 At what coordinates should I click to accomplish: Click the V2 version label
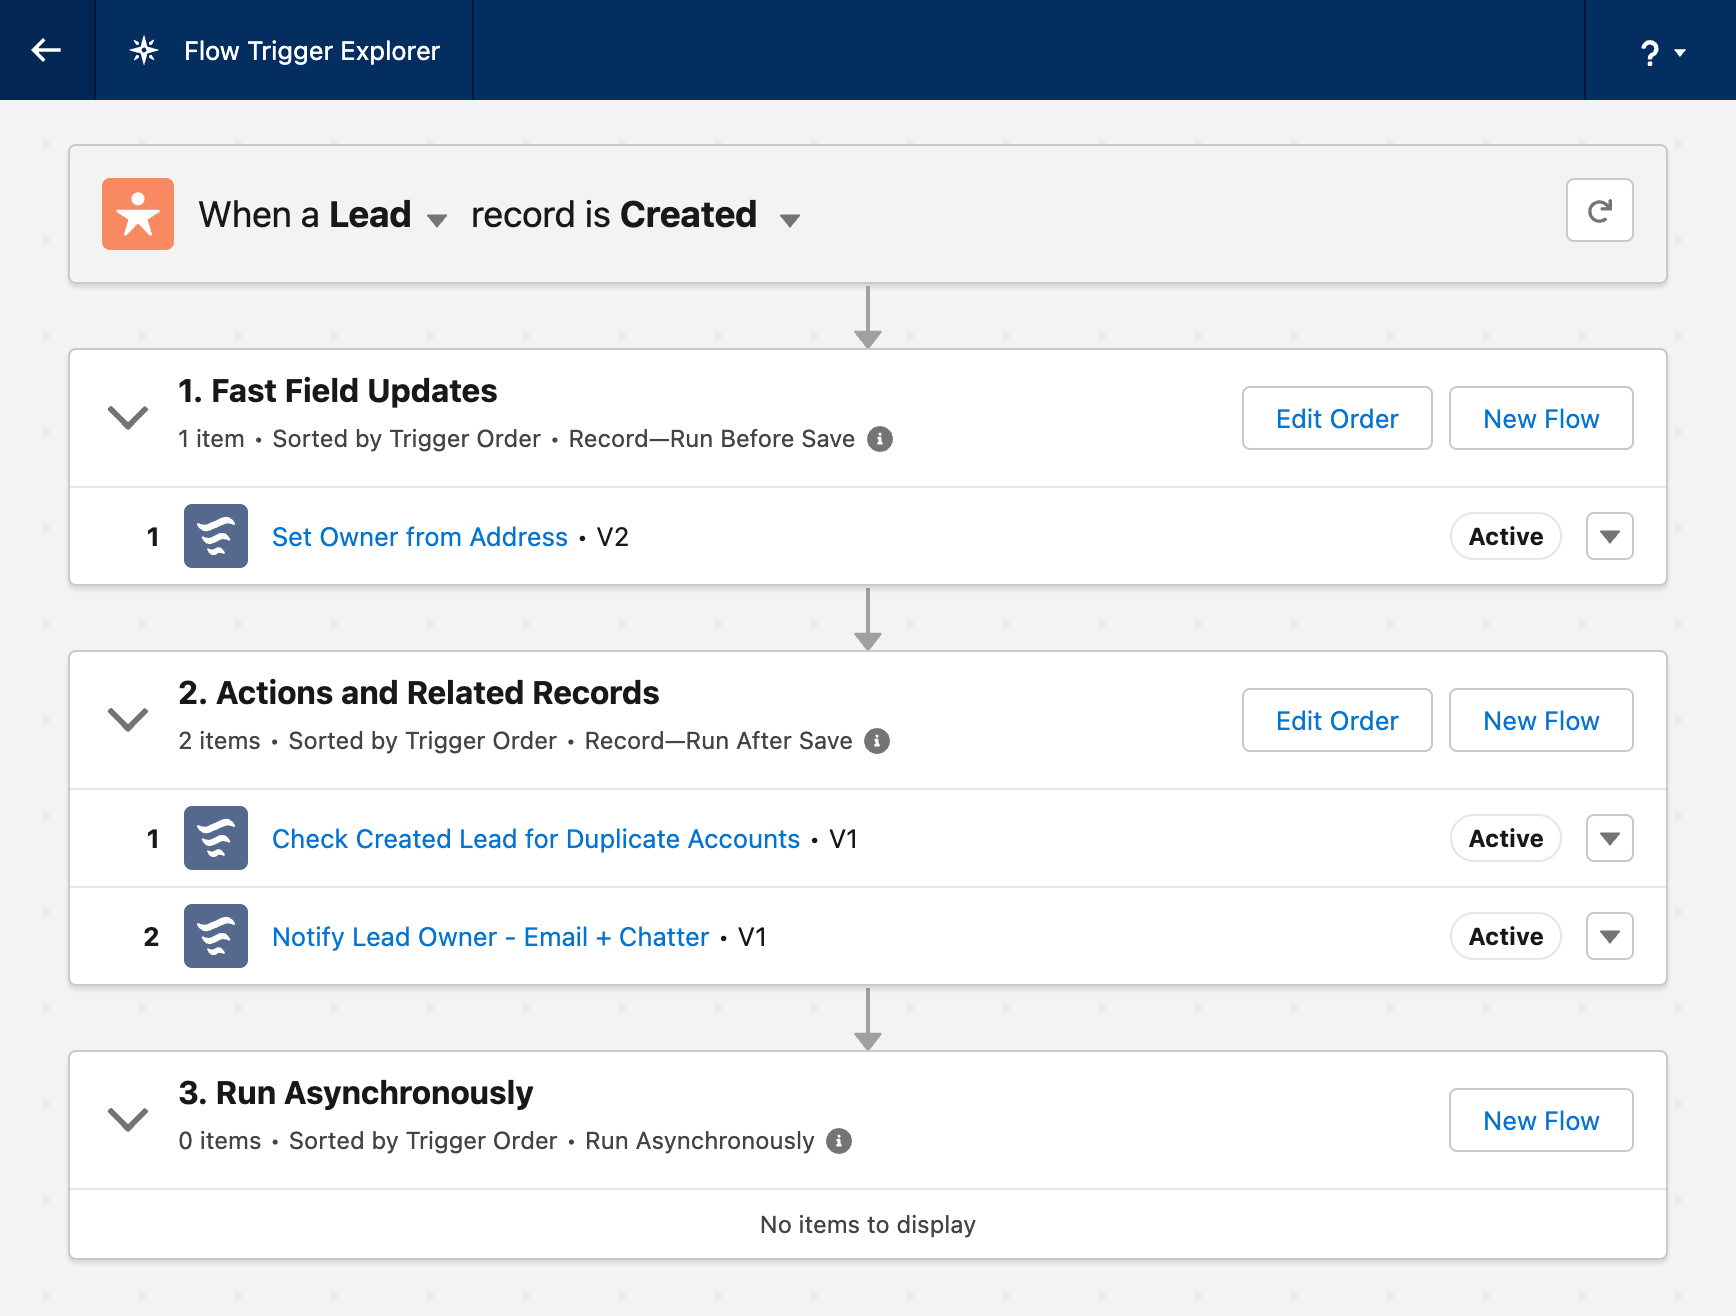point(613,537)
